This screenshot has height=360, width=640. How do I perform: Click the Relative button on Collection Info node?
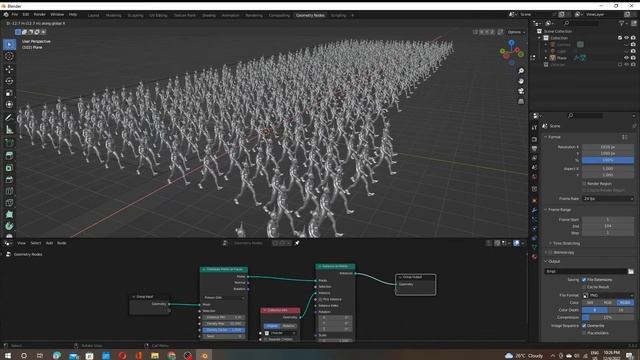[x=288, y=326]
